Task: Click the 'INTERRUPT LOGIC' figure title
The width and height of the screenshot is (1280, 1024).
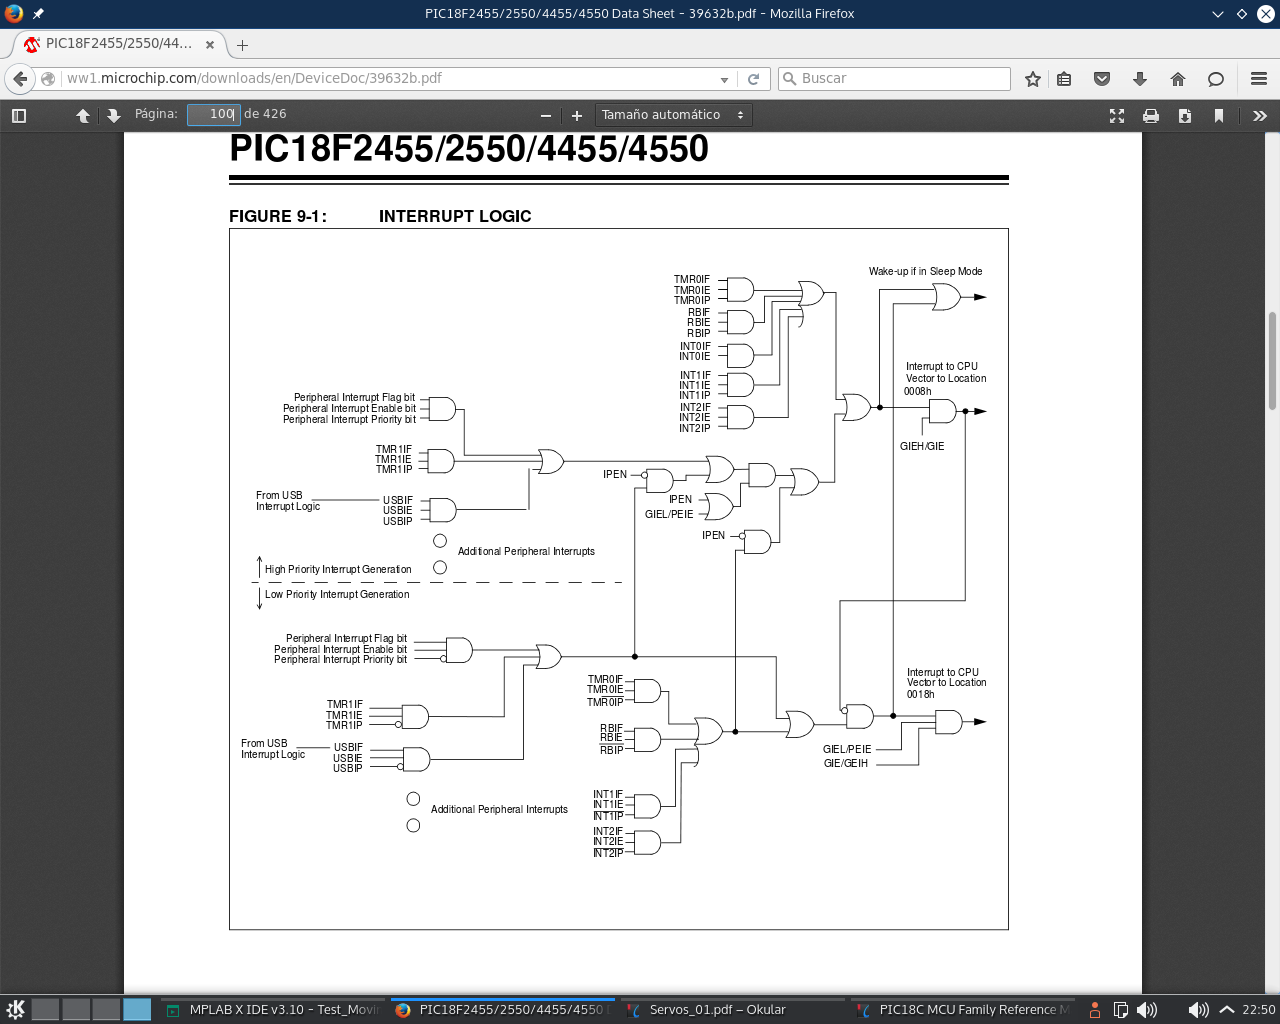Action: (x=455, y=216)
